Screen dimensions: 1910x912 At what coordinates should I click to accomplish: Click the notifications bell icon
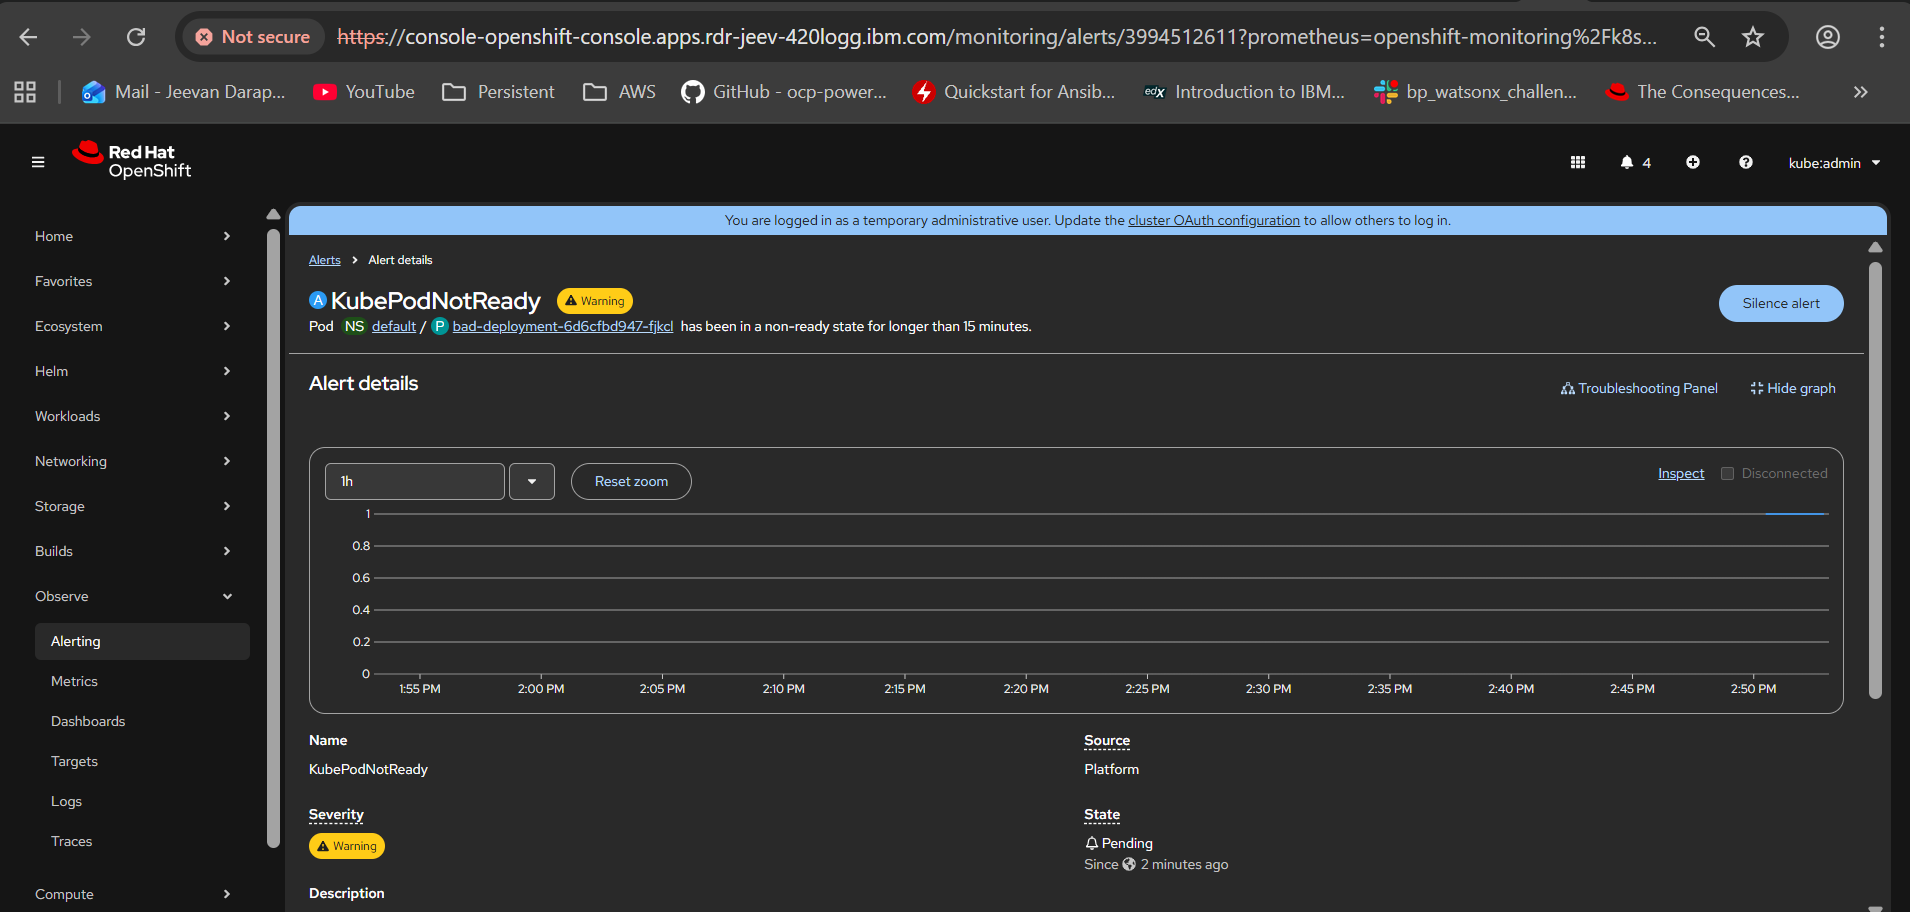[x=1627, y=162]
